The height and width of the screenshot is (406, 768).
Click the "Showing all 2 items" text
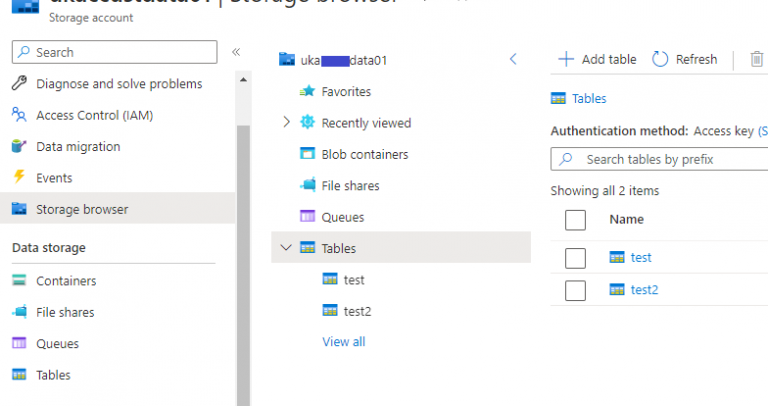[604, 191]
